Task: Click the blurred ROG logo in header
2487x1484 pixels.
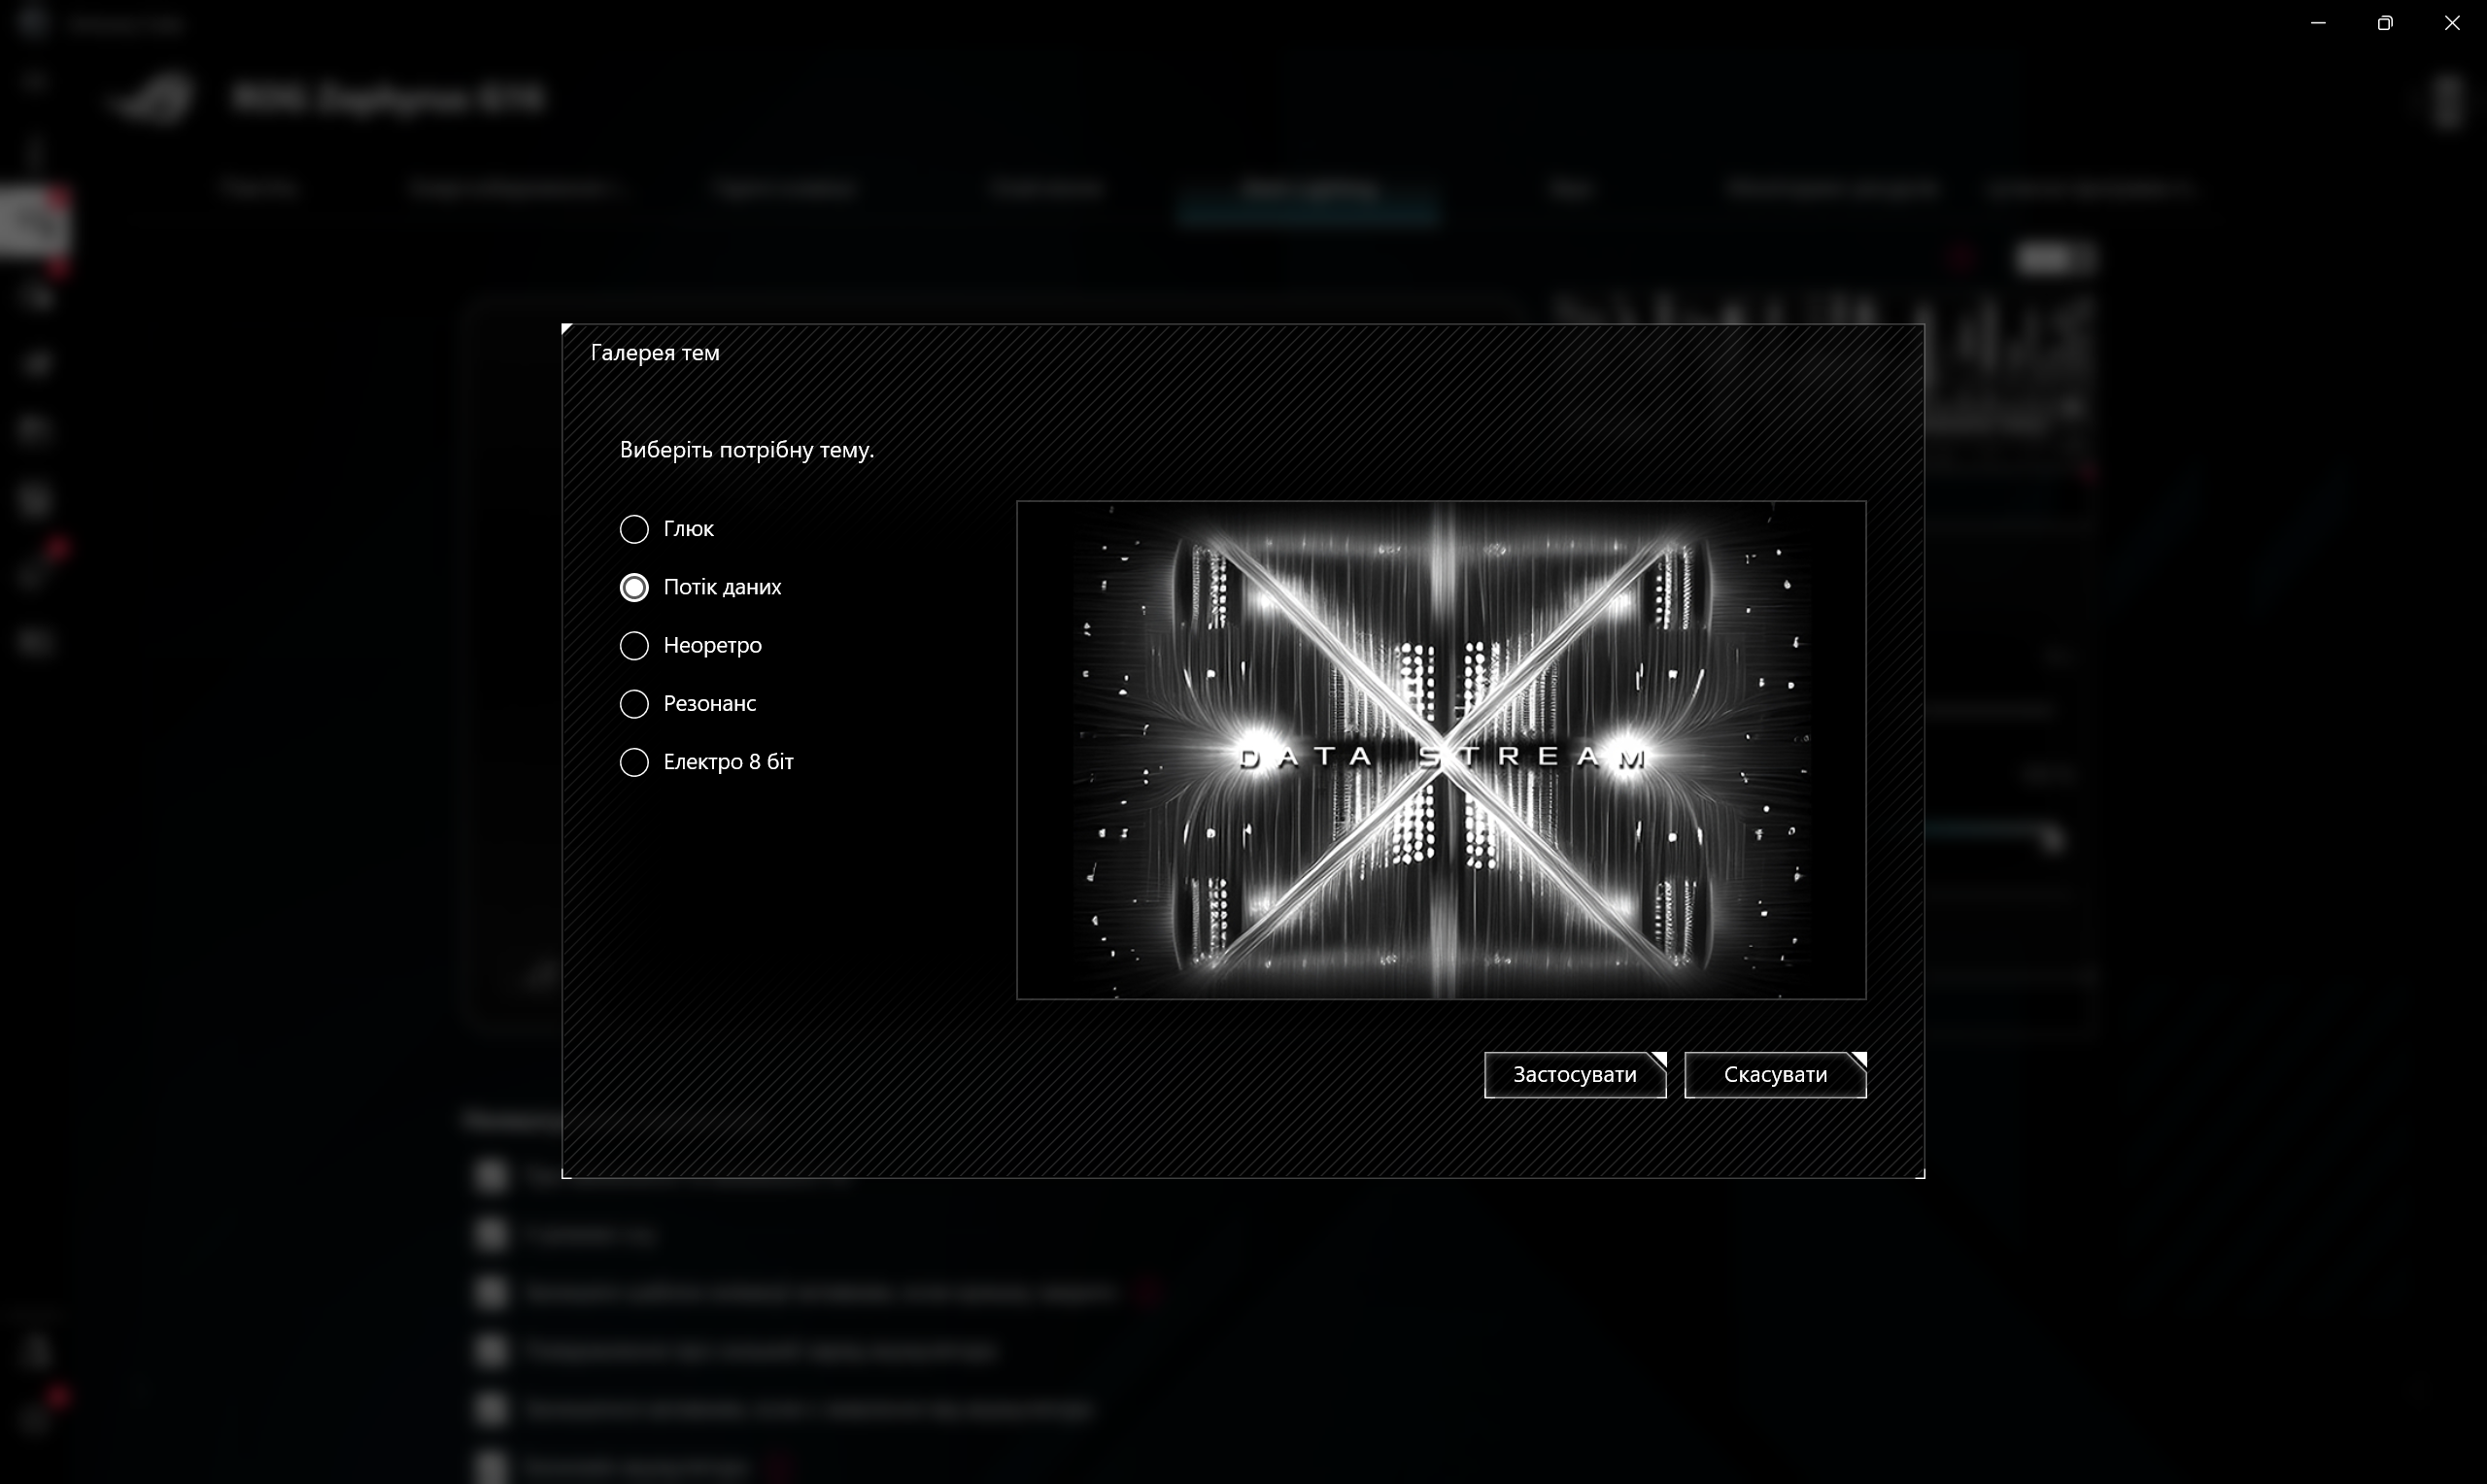Action: [150, 99]
